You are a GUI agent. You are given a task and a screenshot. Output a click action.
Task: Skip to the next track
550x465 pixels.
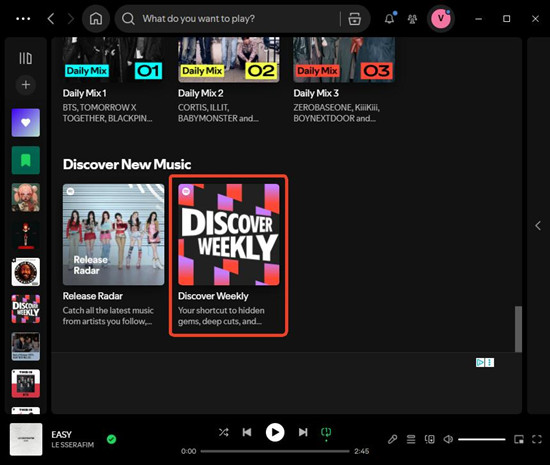(303, 432)
